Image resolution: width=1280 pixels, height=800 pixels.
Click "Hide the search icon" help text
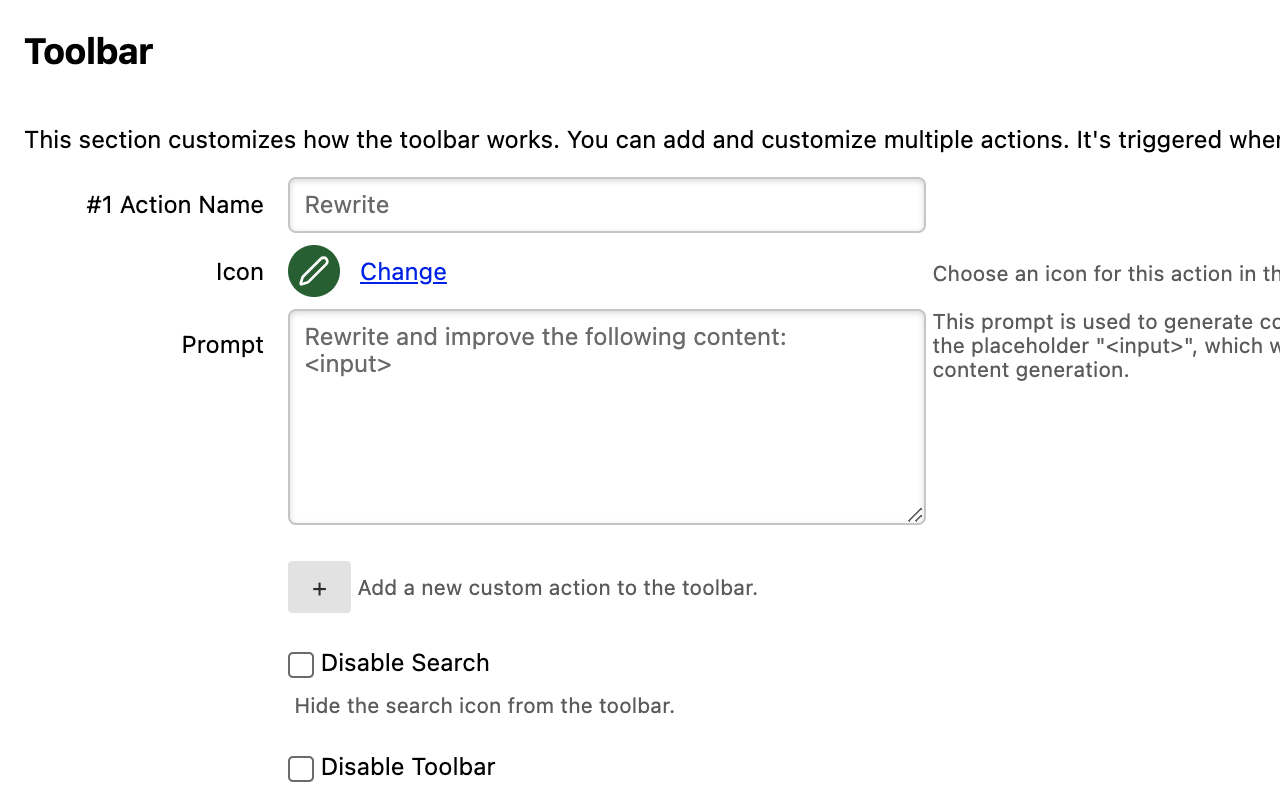[485, 706]
